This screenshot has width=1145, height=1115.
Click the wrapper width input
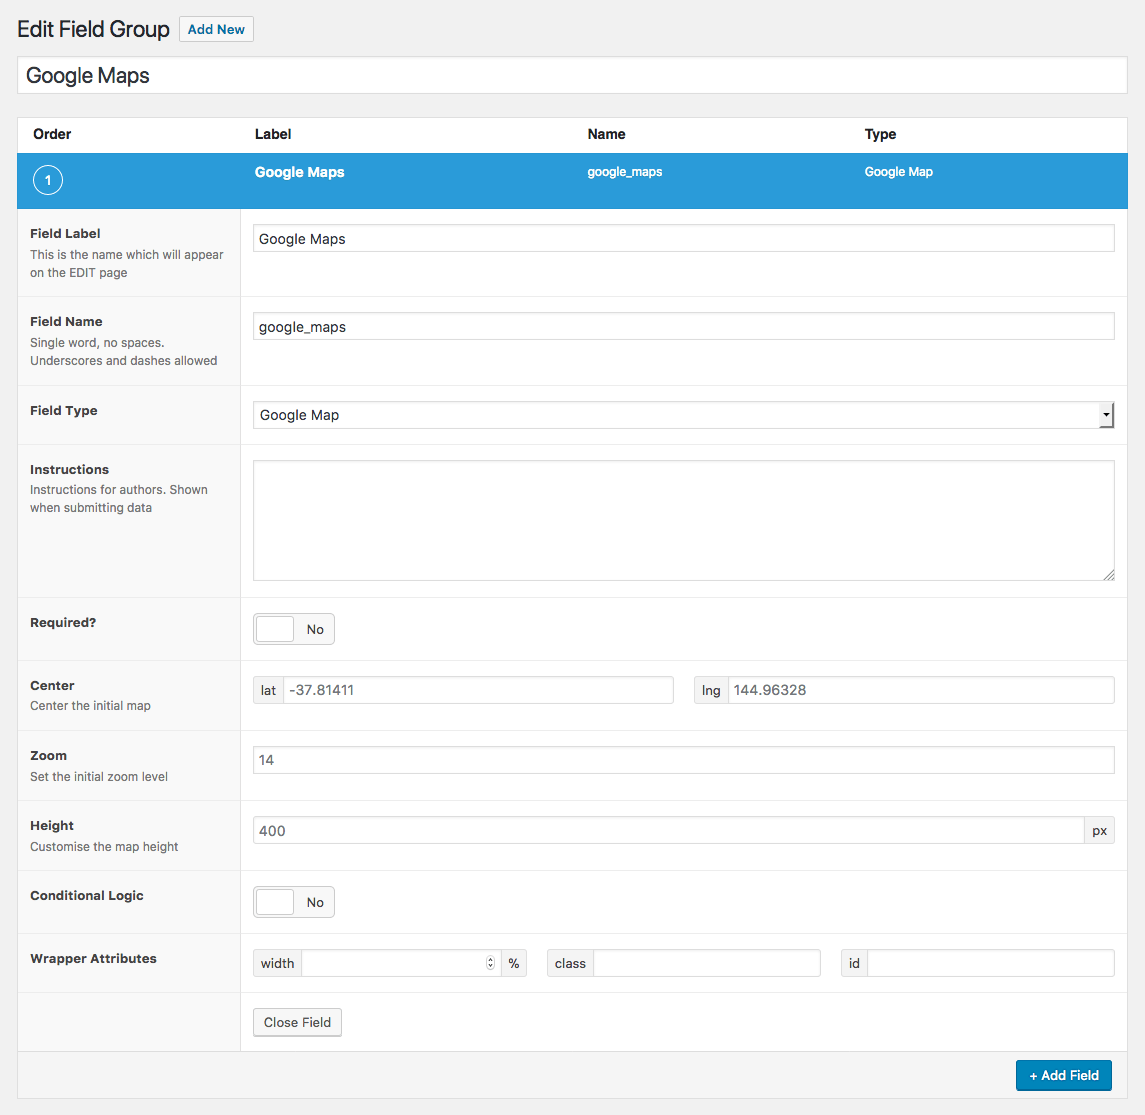401,963
